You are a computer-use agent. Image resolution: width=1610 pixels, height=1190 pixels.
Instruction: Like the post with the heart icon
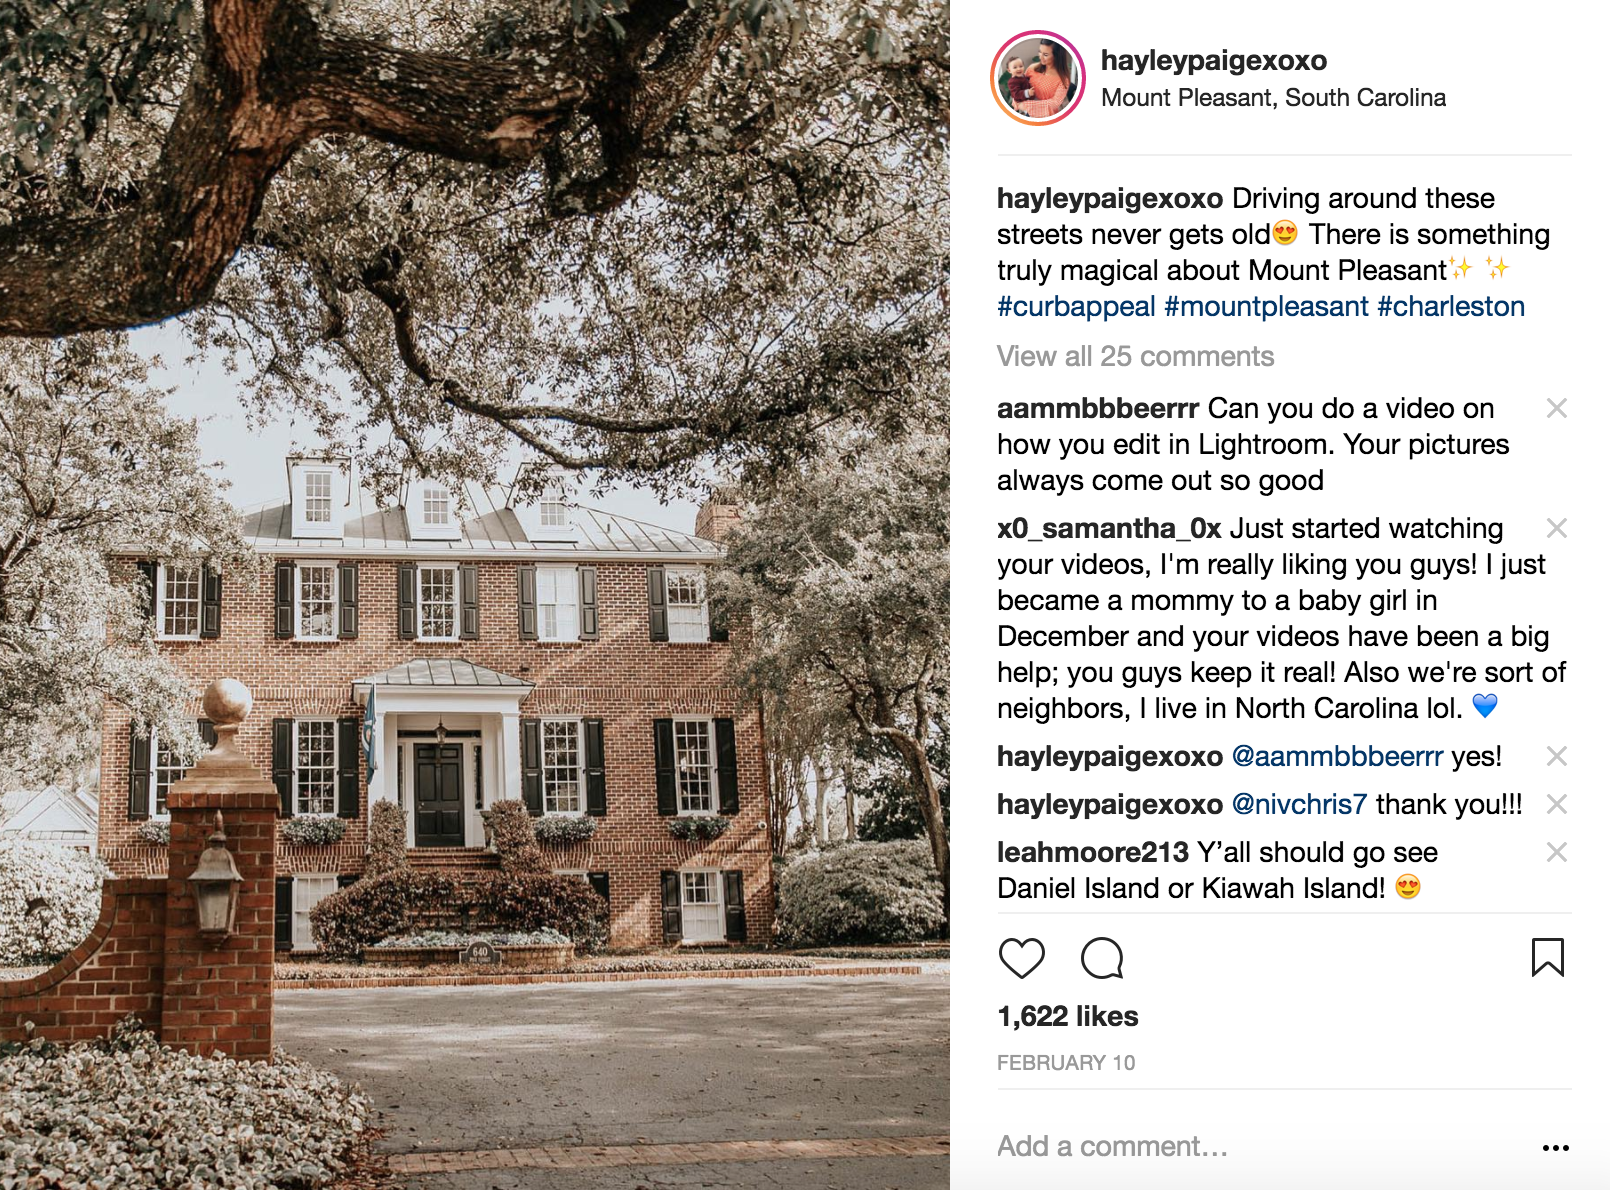point(1021,958)
